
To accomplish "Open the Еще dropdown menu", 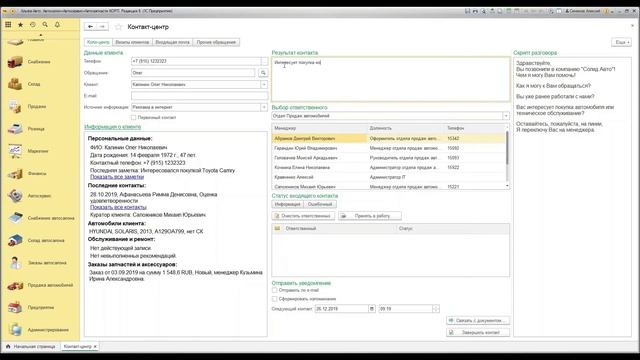I will [x=622, y=42].
